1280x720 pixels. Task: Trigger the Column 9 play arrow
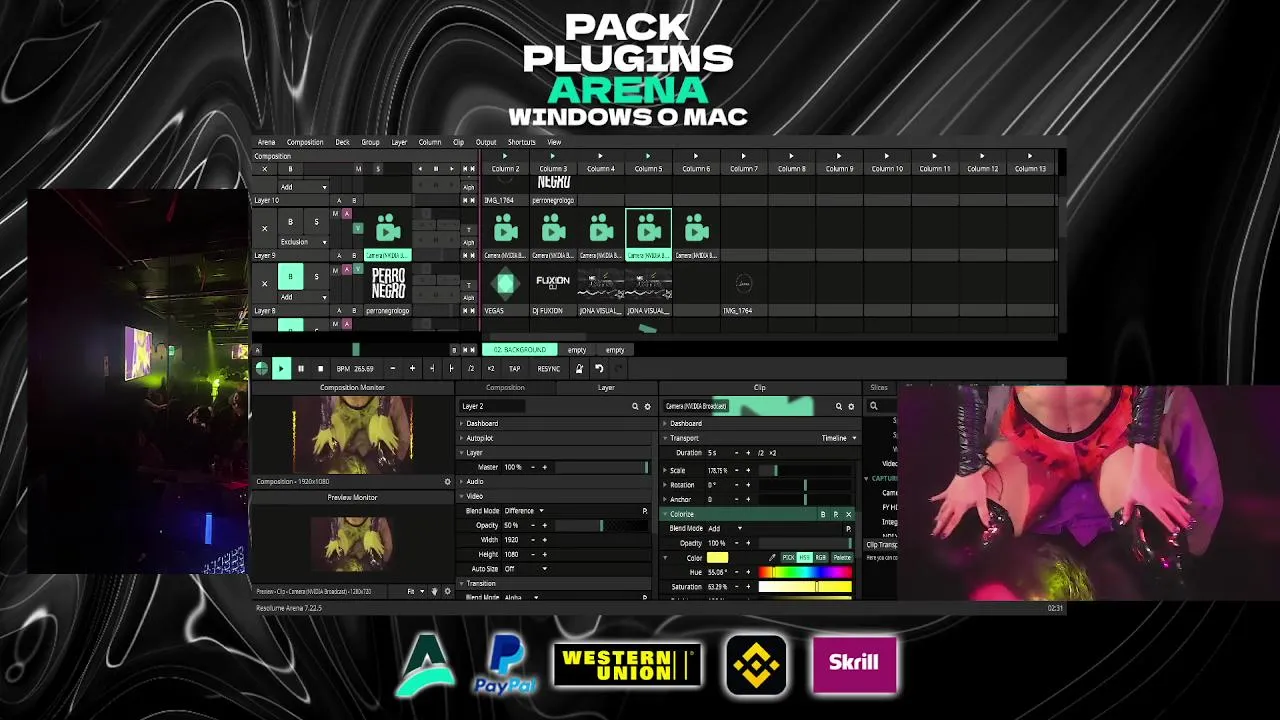click(838, 156)
